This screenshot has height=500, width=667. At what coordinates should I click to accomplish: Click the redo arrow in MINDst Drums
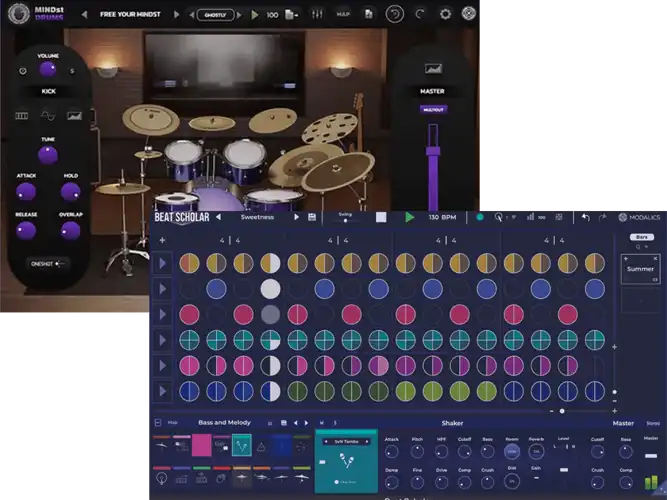tap(420, 14)
